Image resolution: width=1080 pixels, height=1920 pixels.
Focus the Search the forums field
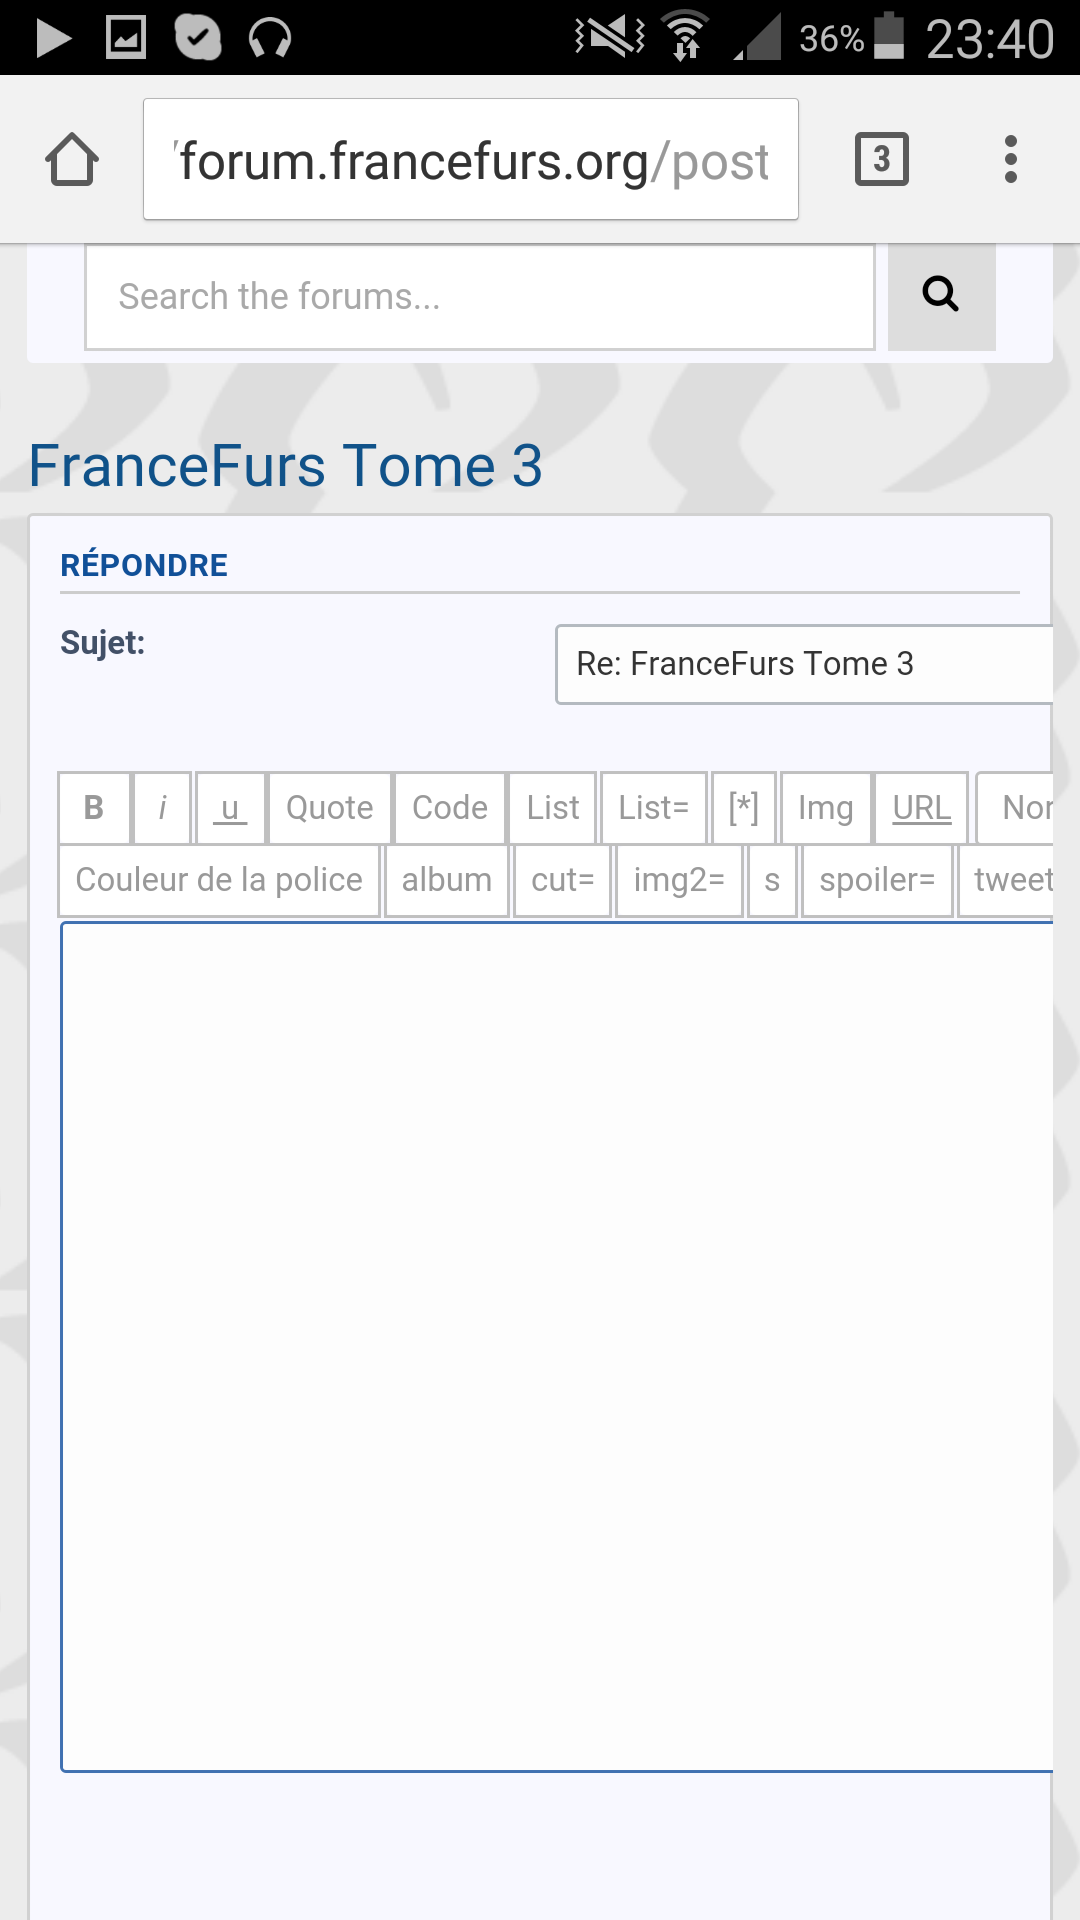point(480,297)
